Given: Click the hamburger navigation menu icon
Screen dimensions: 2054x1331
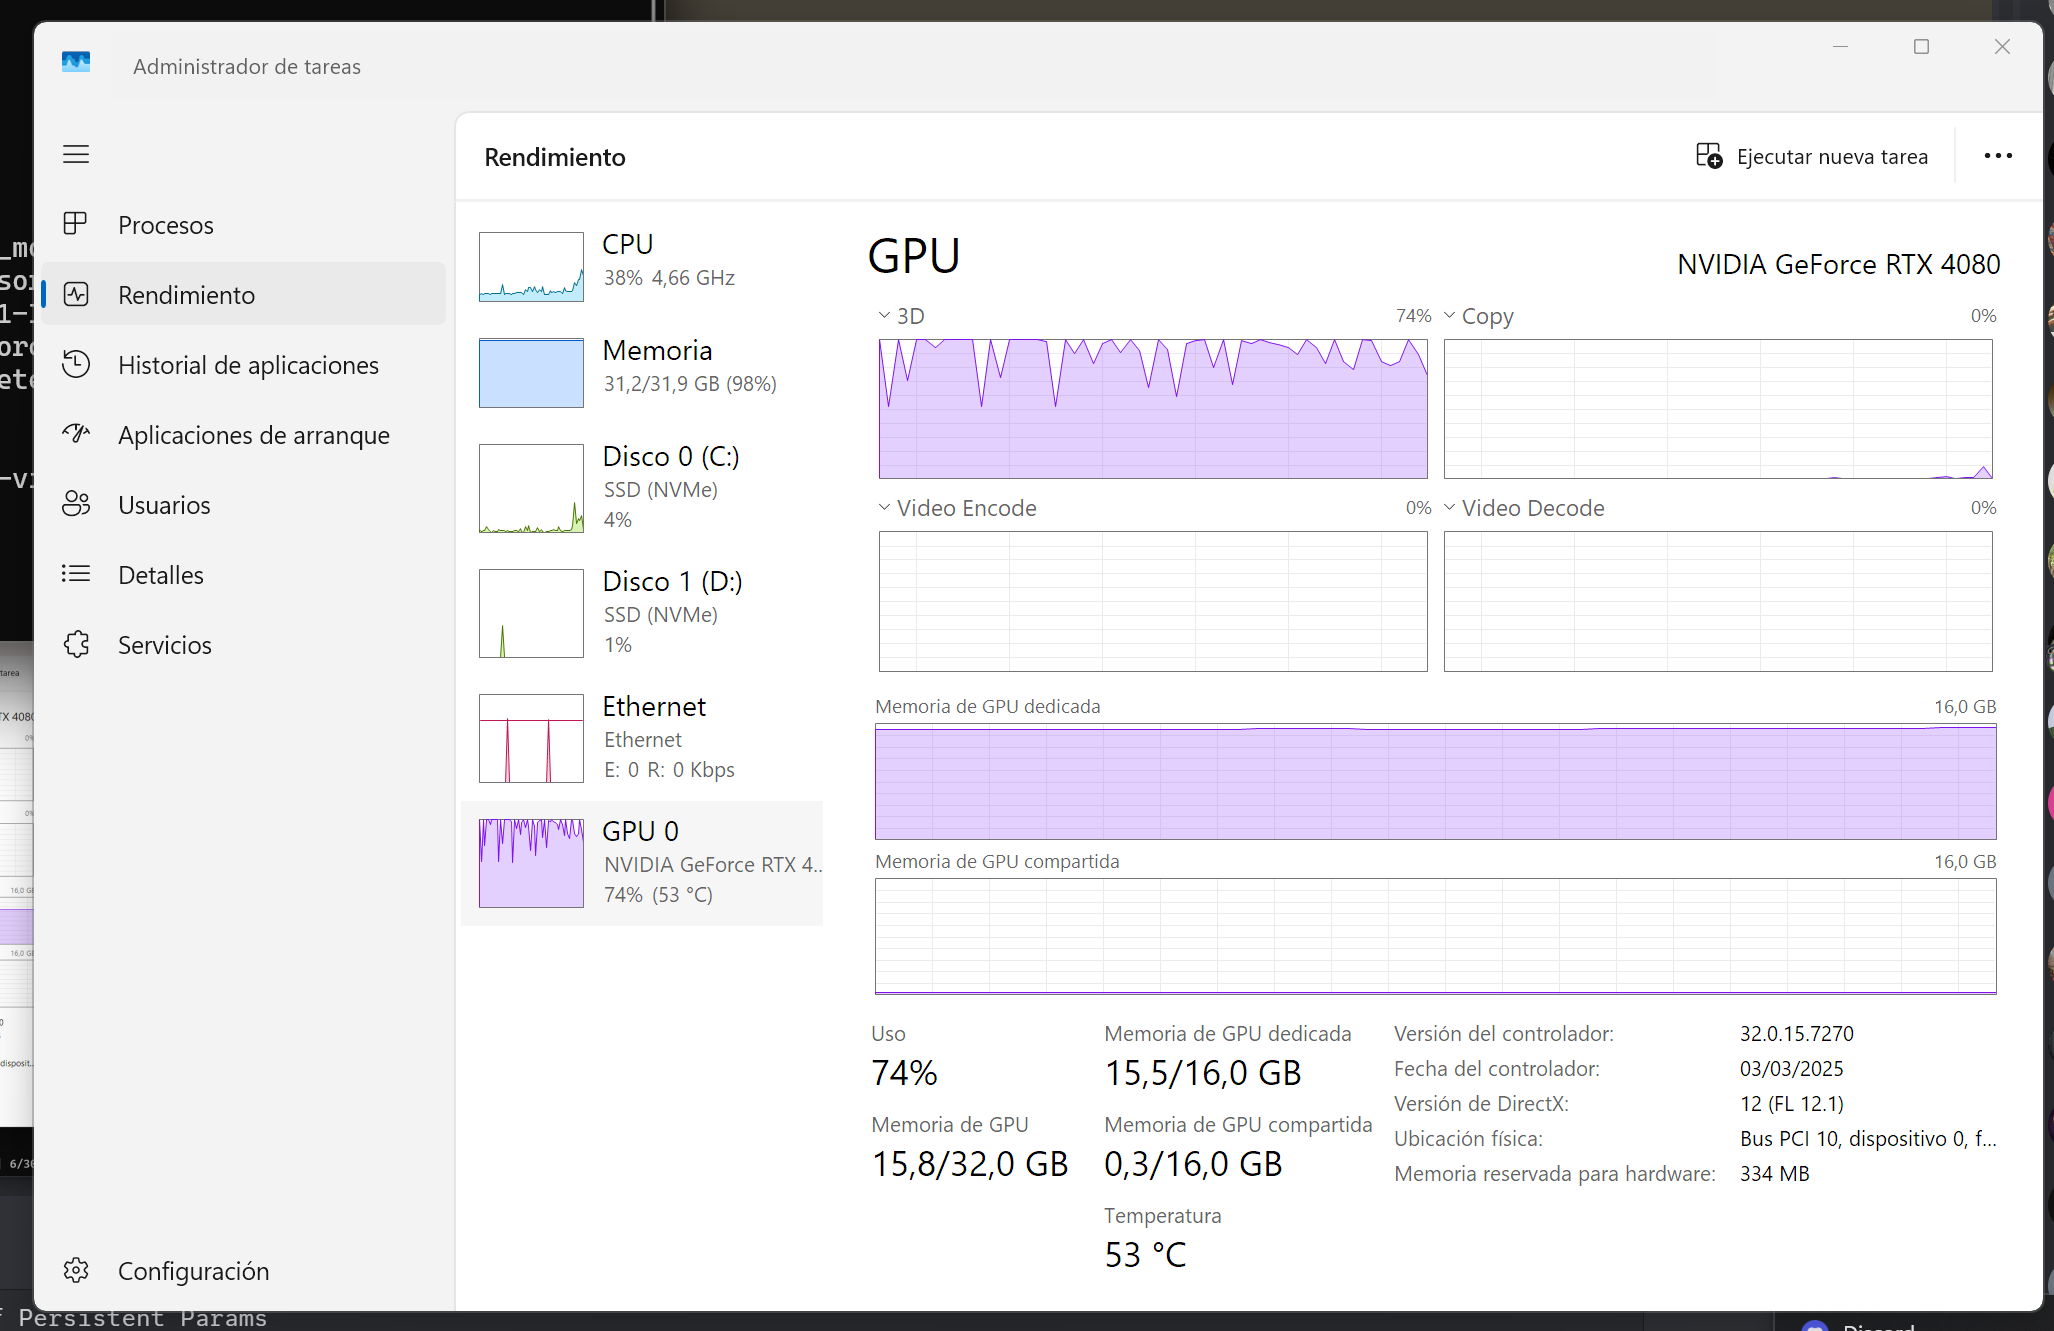Looking at the screenshot, I should [76, 154].
